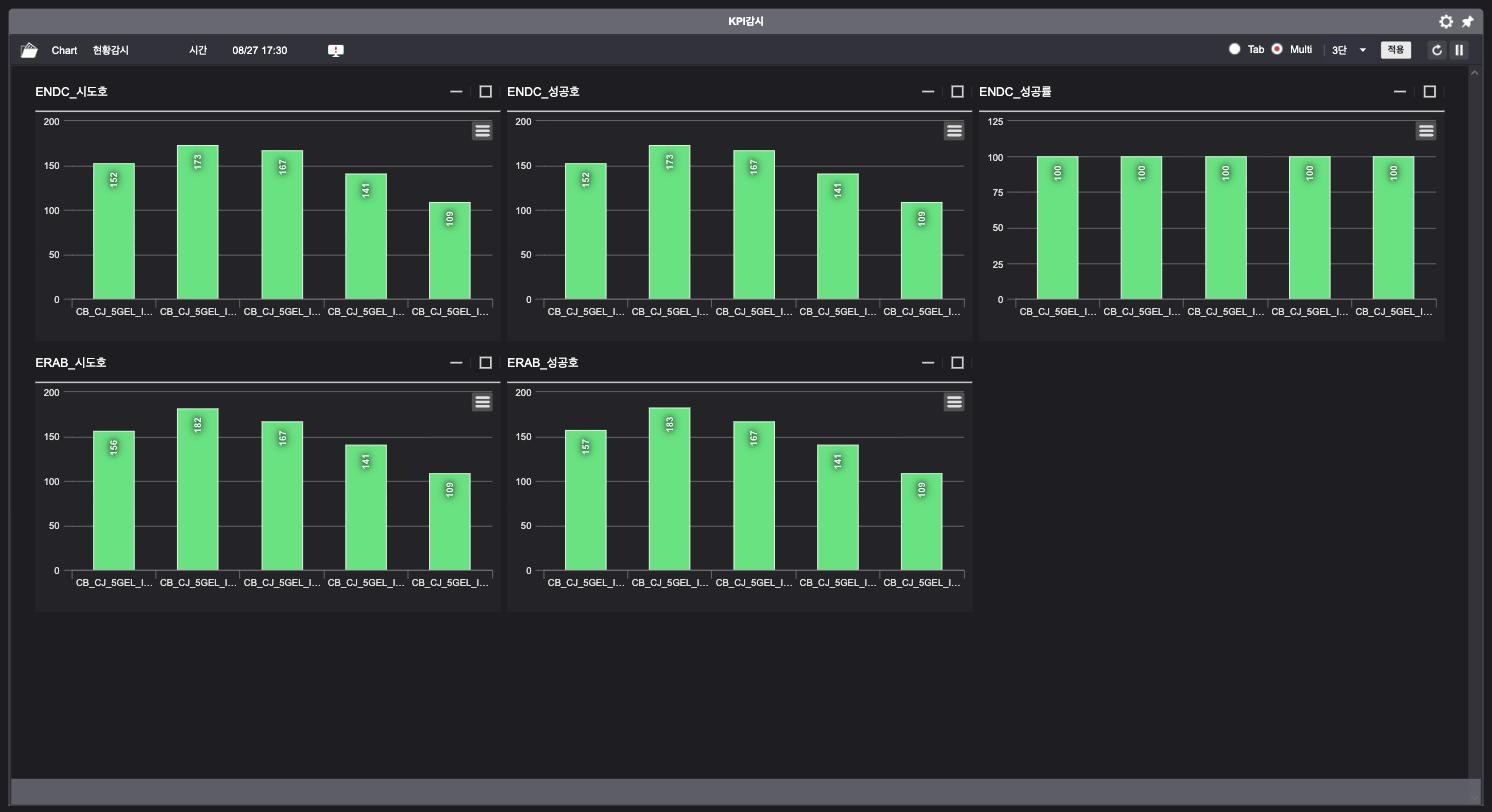This screenshot has width=1492, height=812.
Task: Click the 시간 label in toolbar
Action: coord(198,50)
